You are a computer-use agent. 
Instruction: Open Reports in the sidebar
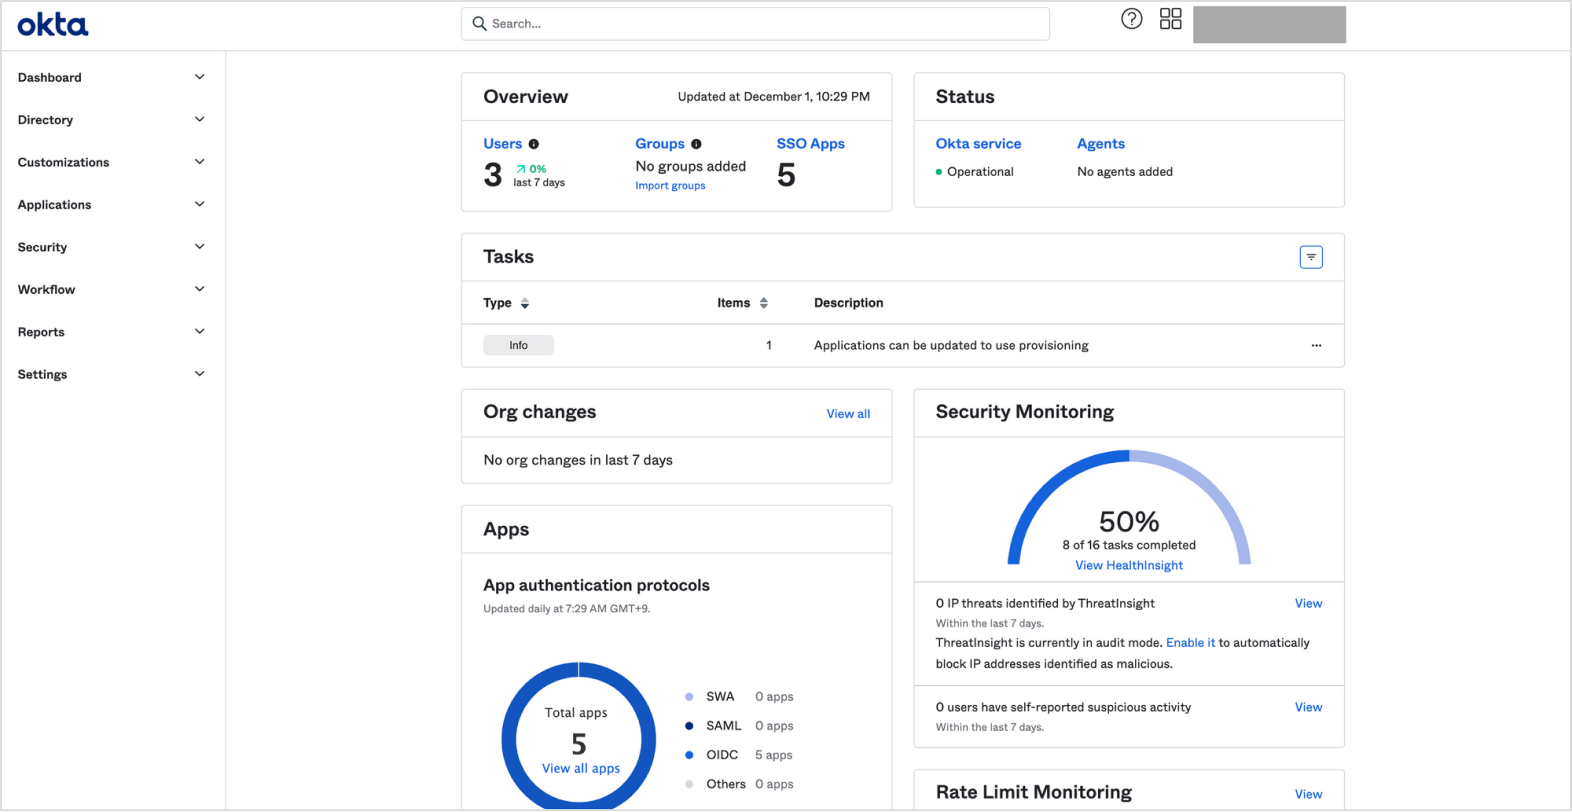tap(41, 332)
